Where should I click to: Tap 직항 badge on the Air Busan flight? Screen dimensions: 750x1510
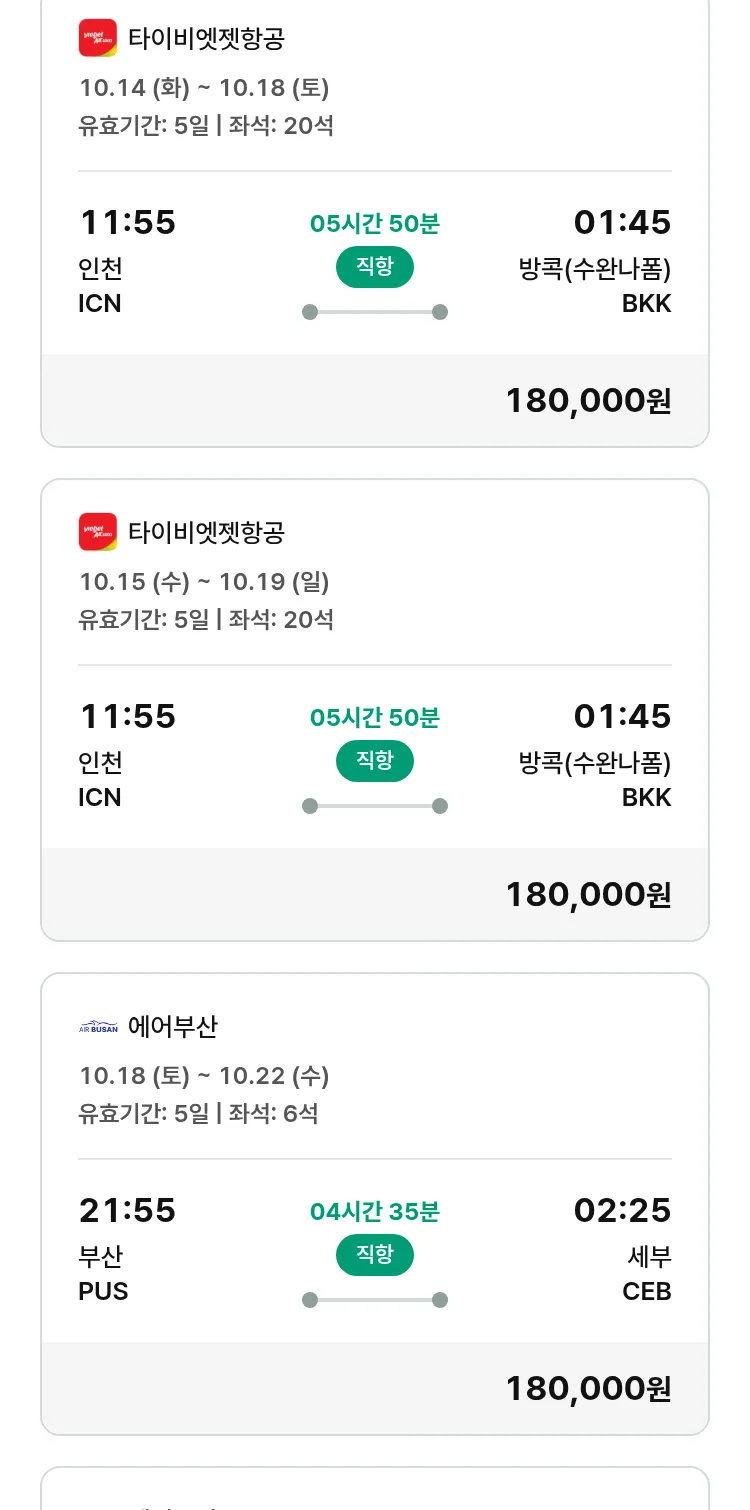(x=374, y=1255)
